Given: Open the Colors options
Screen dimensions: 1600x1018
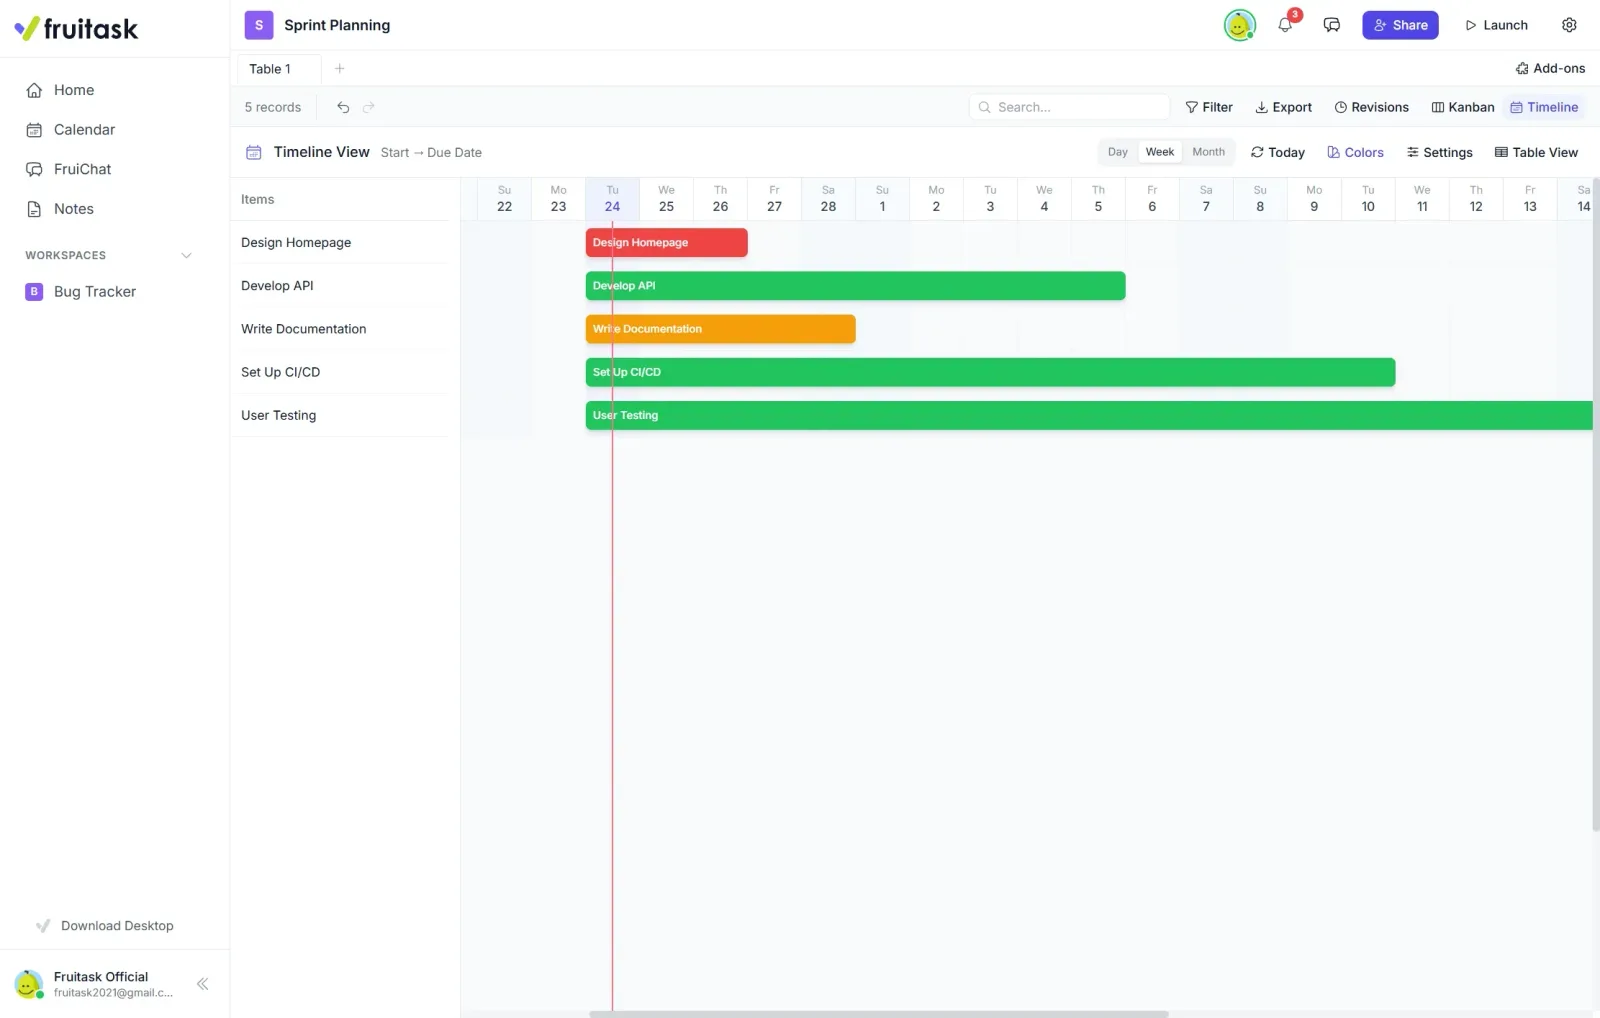Looking at the screenshot, I should tap(1355, 152).
